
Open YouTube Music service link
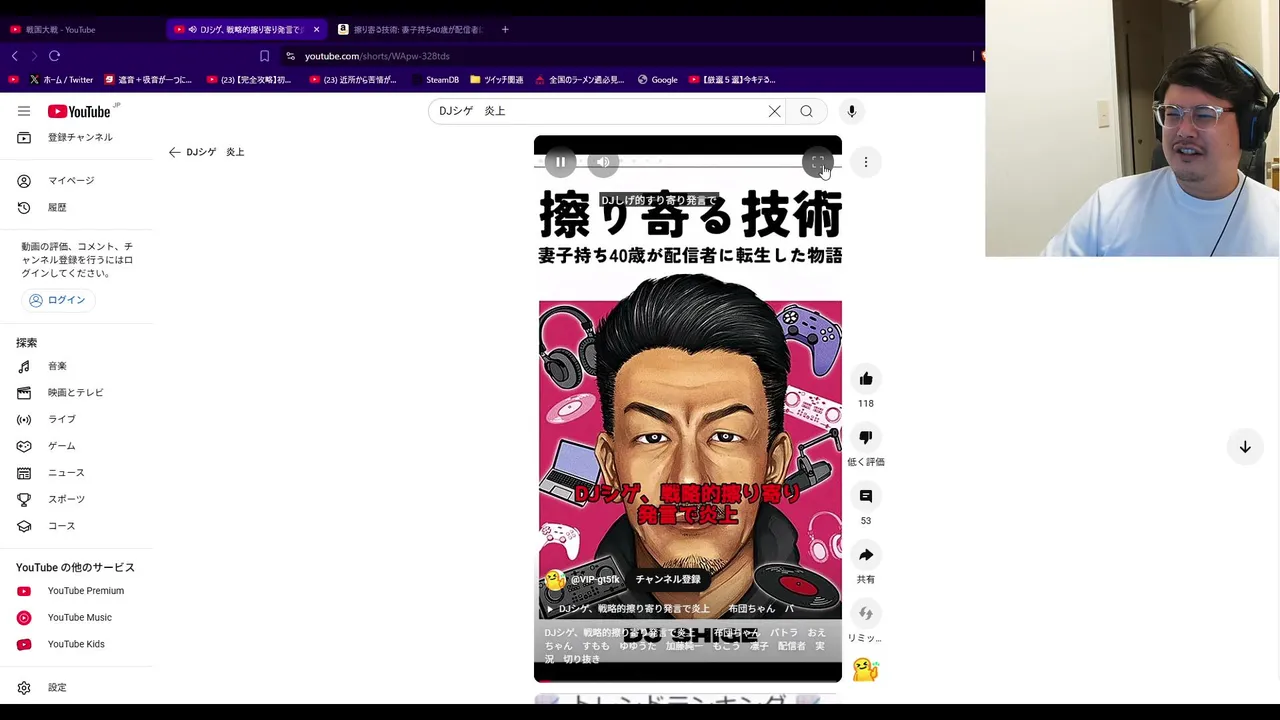(x=76, y=618)
